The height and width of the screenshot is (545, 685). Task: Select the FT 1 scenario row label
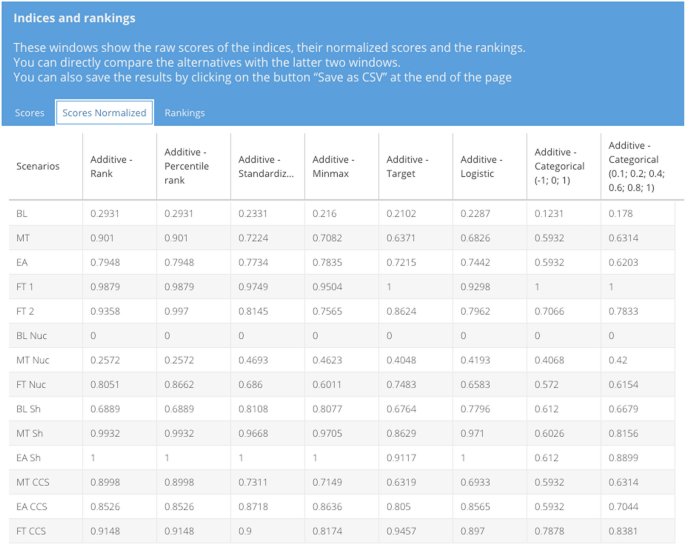pos(25,287)
